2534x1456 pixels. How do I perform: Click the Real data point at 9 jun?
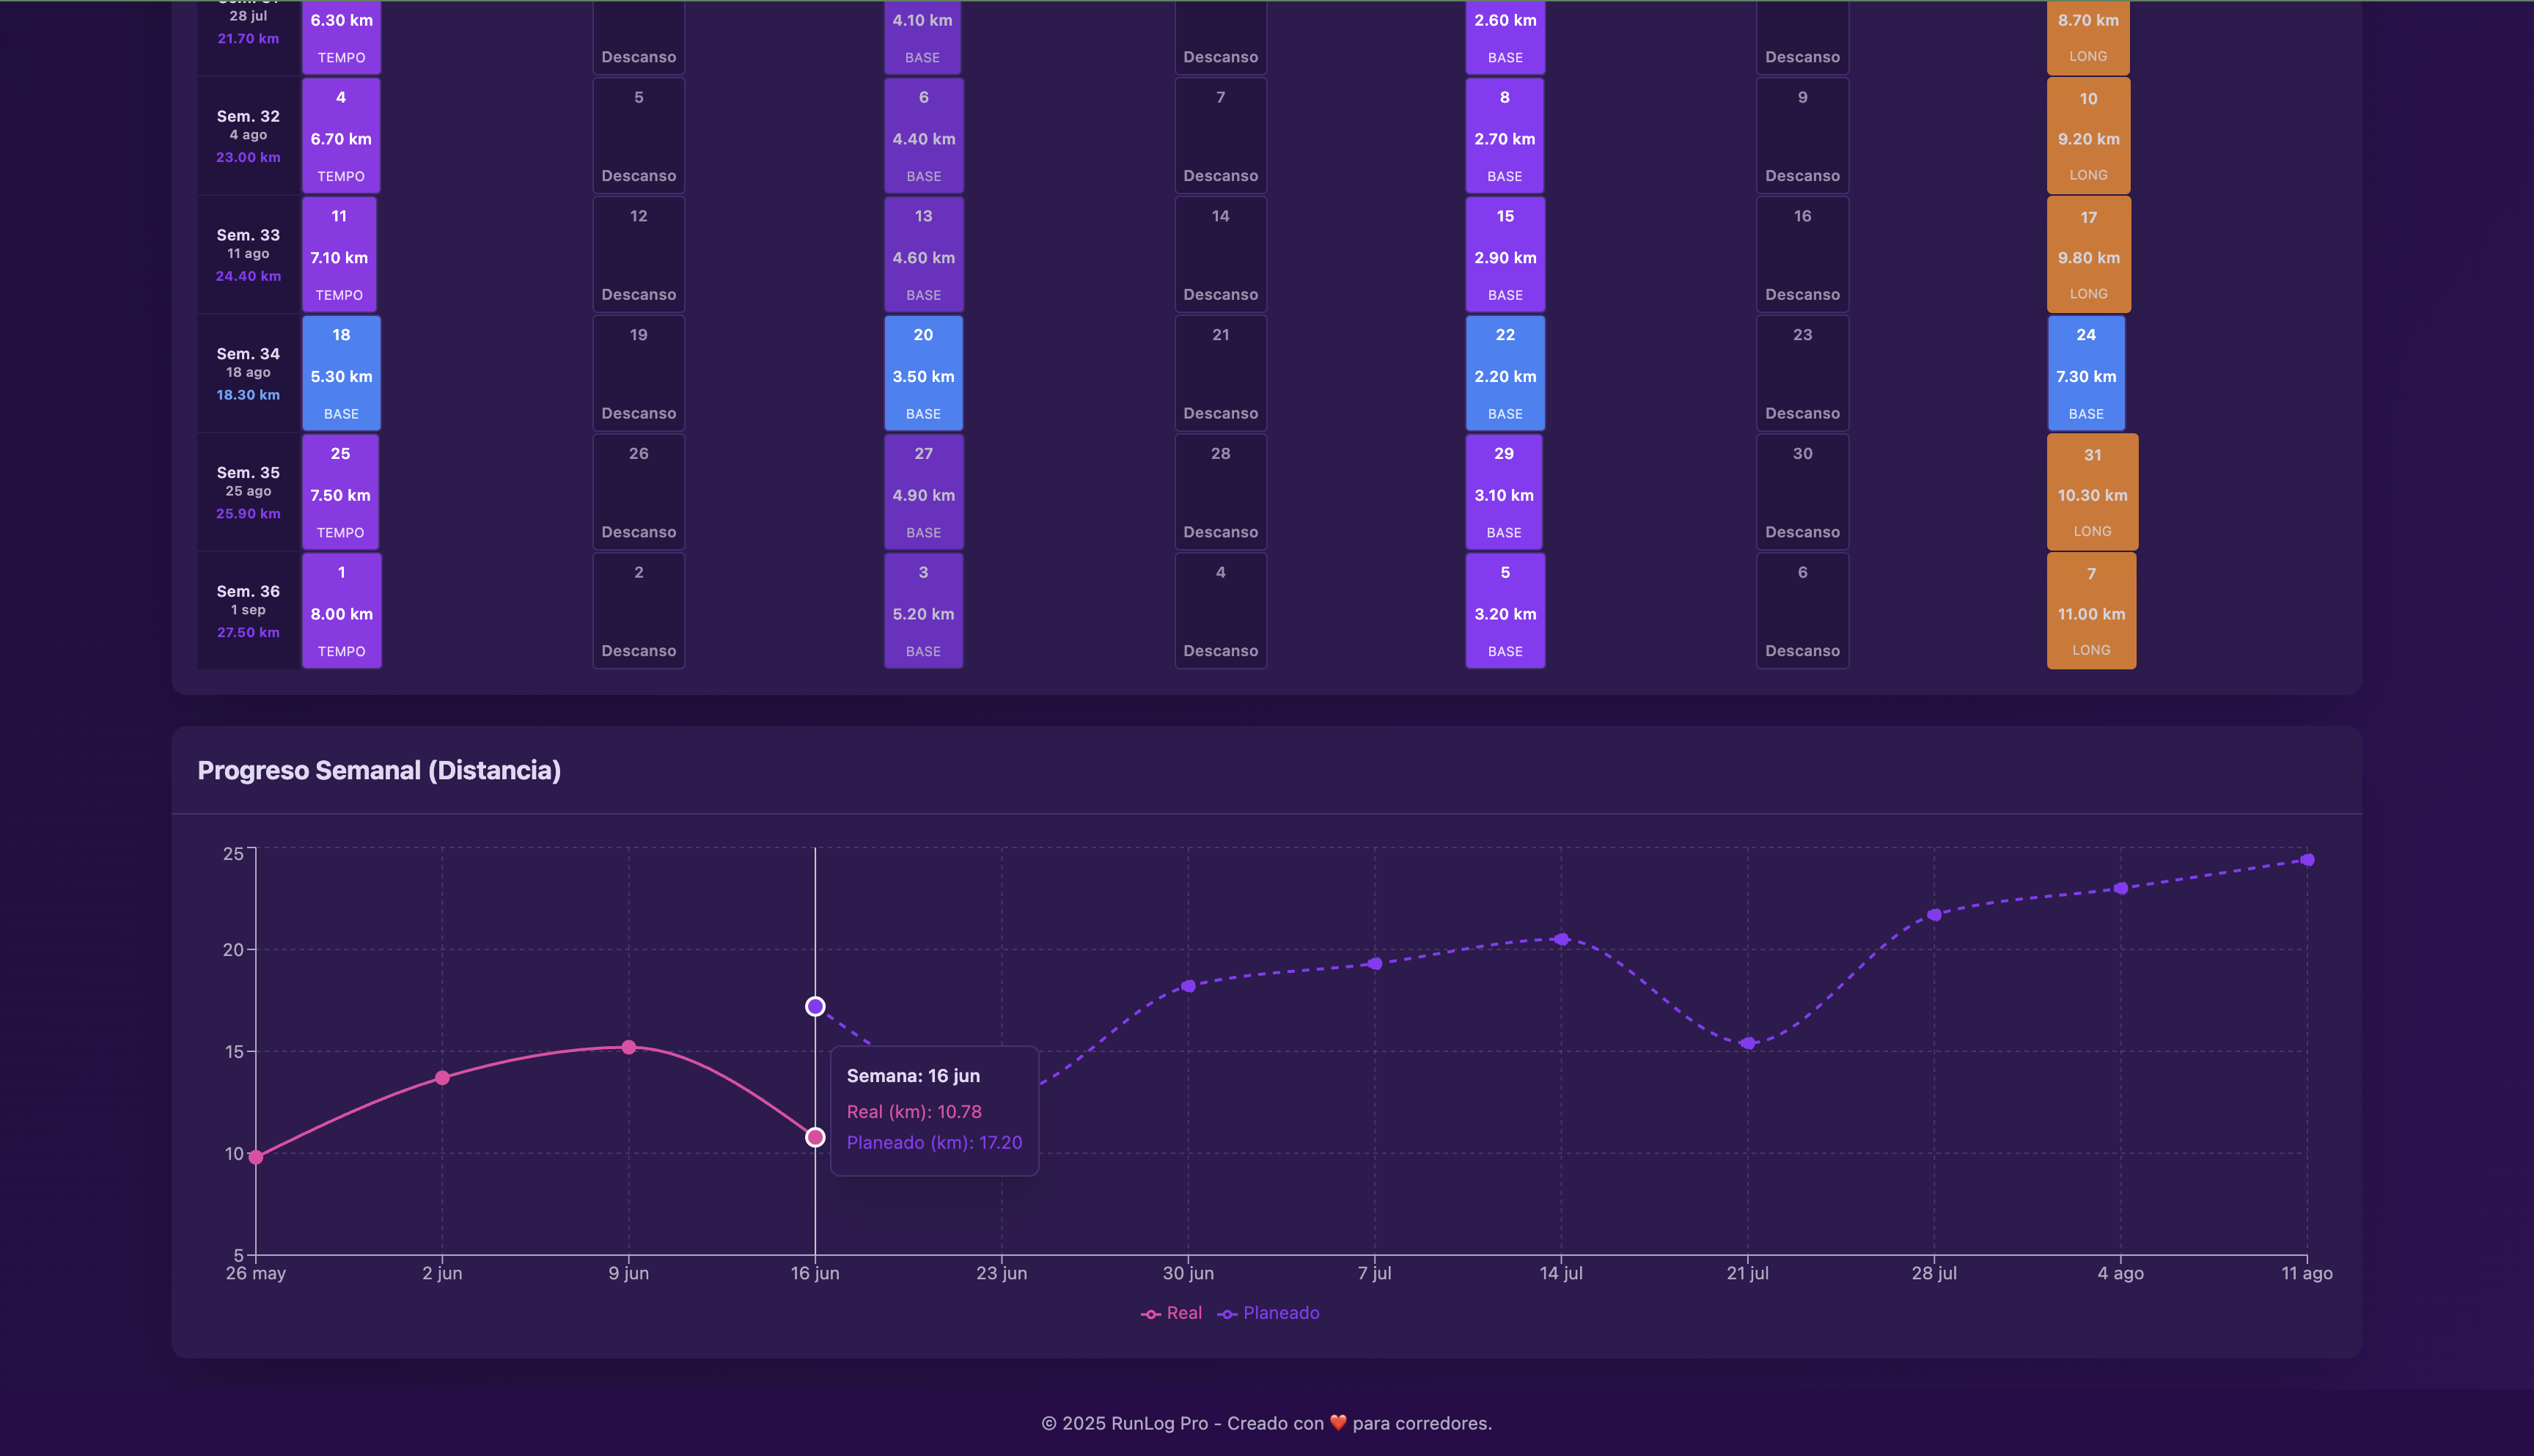(x=629, y=1047)
